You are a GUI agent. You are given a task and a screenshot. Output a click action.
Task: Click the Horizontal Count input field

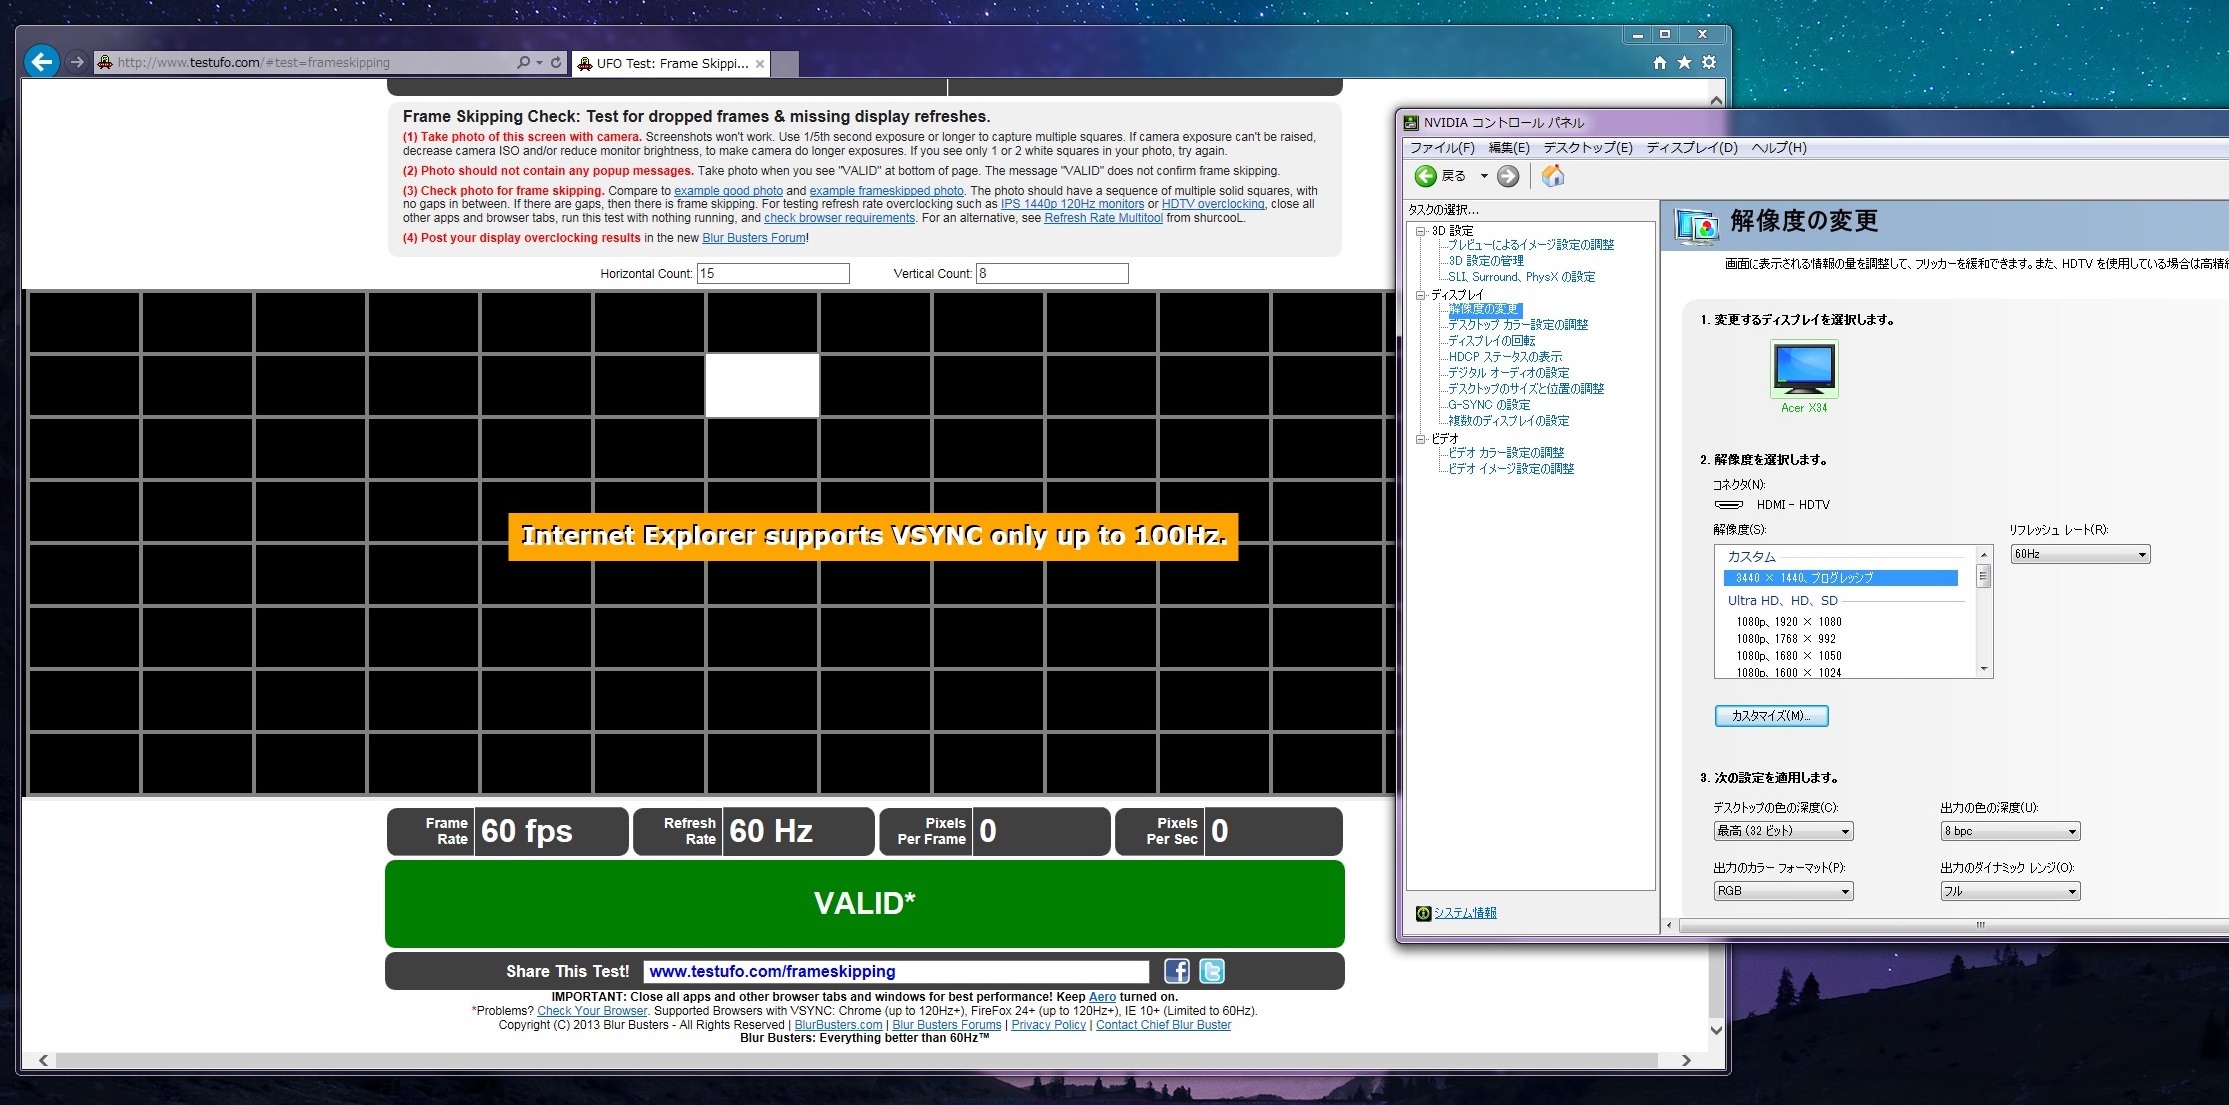[773, 273]
